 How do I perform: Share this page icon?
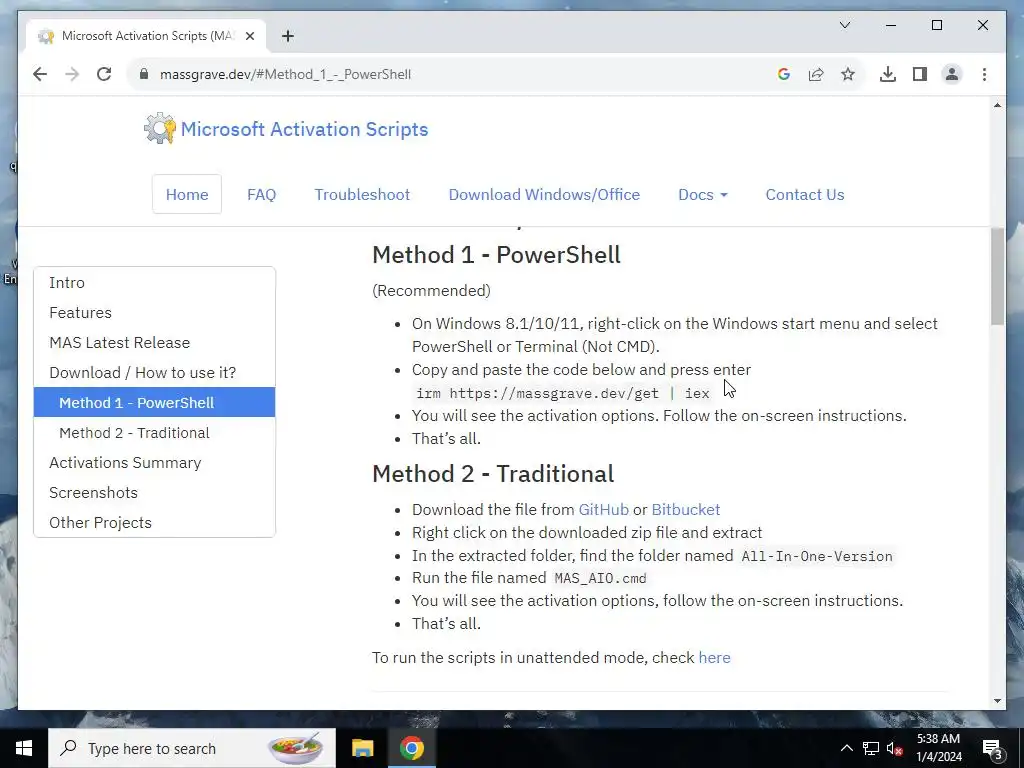[816, 74]
